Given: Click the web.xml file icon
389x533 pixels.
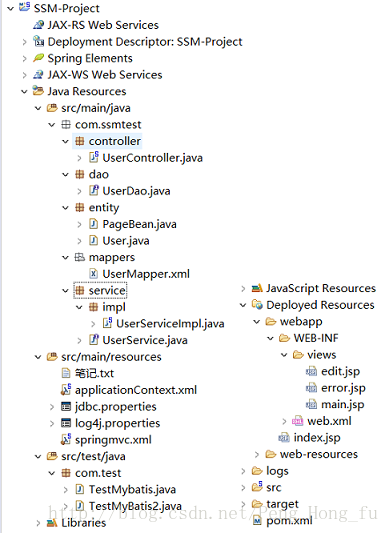Looking at the screenshot, I should click(298, 421).
